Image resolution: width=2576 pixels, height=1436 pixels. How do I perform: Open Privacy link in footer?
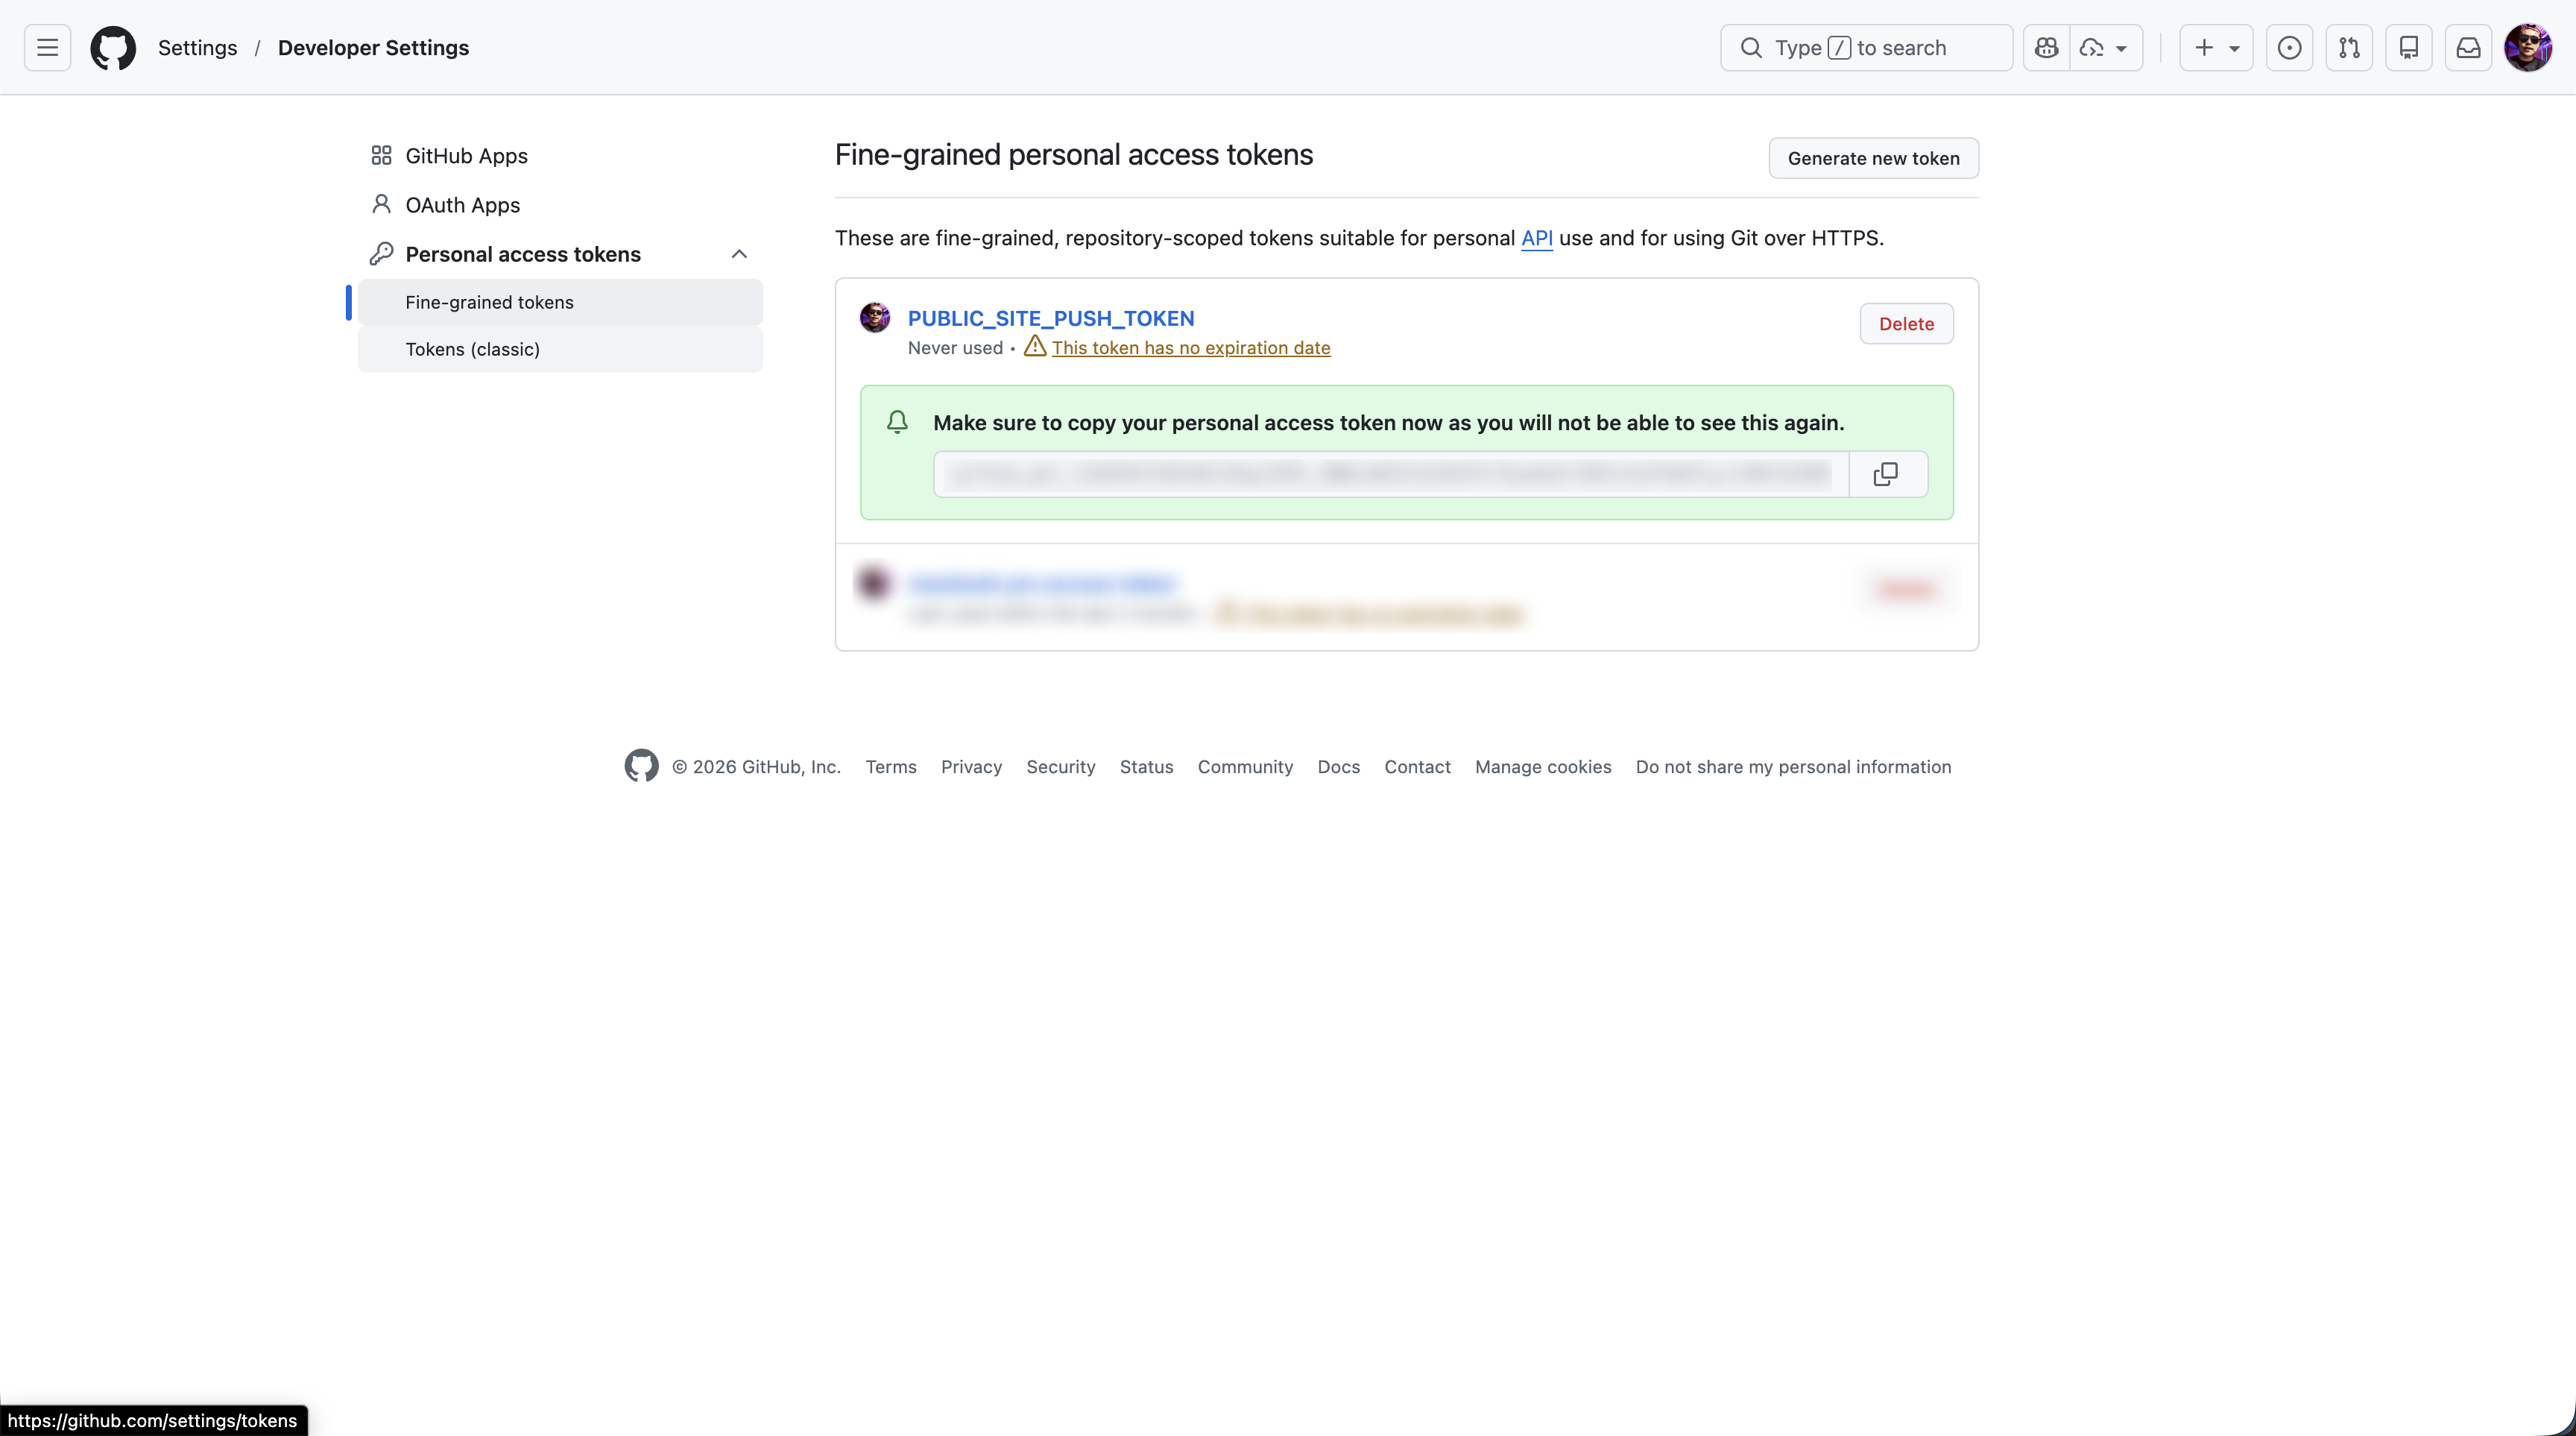971,767
